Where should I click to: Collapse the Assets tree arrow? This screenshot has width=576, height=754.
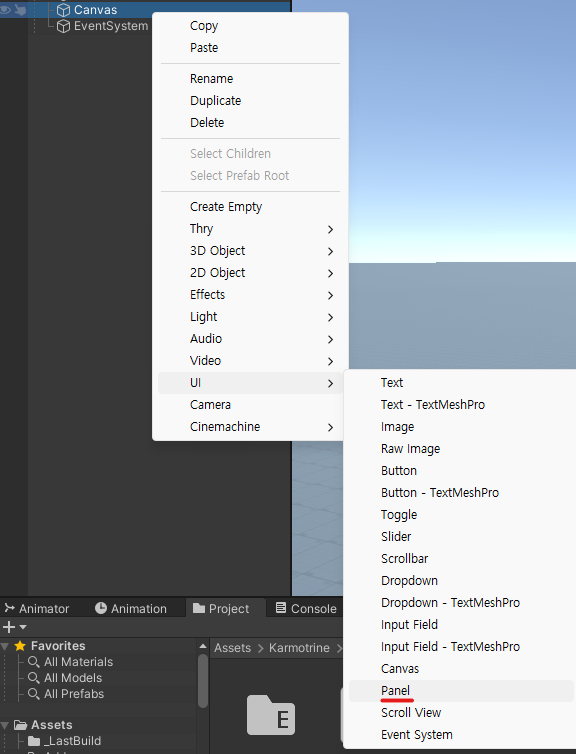[x=5, y=725]
